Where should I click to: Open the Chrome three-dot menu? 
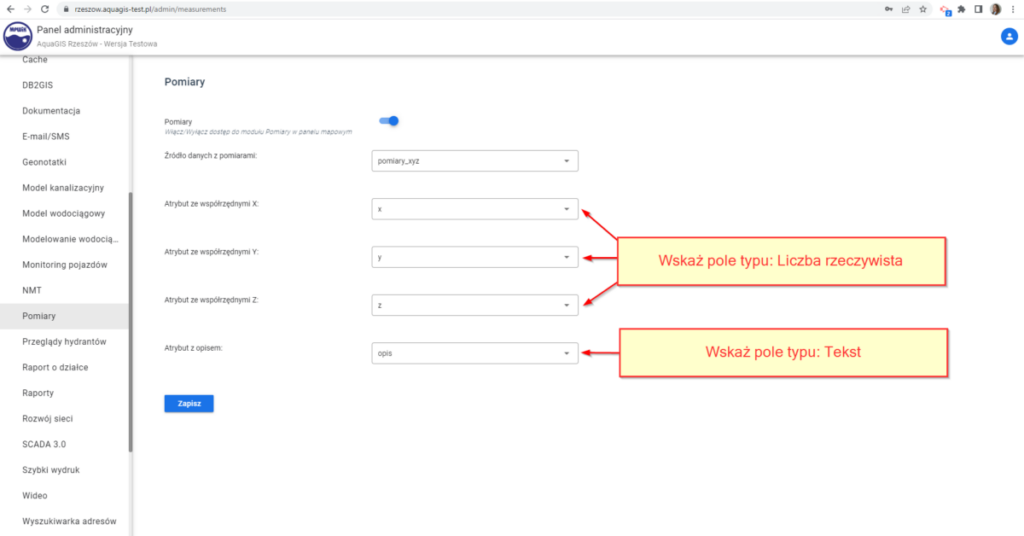click(x=1013, y=9)
